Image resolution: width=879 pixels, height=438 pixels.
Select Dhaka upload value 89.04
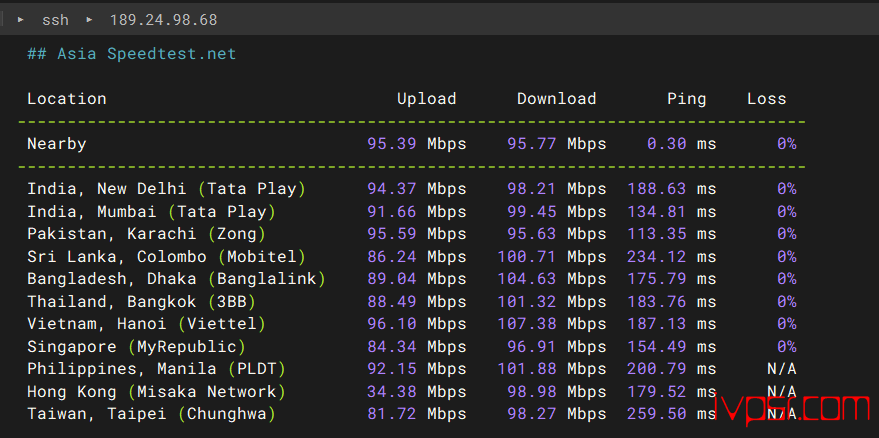pos(391,279)
